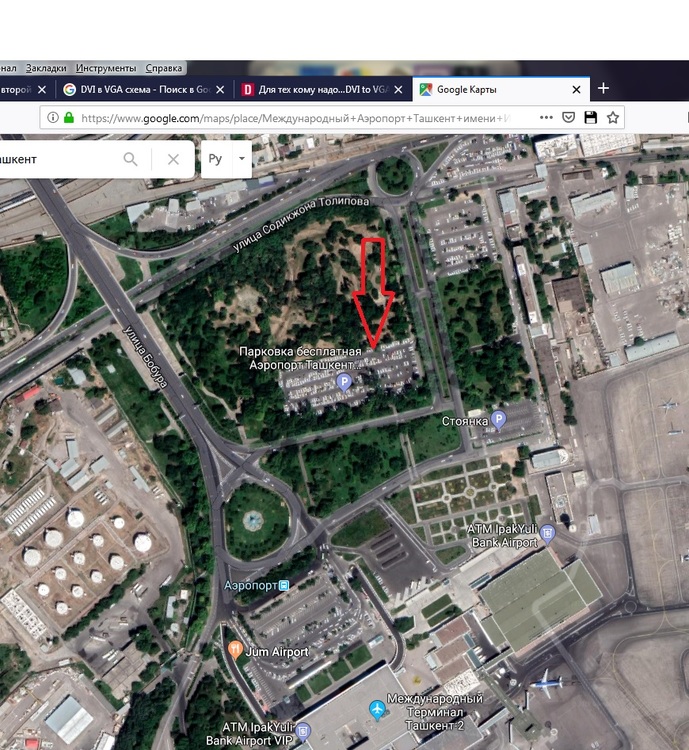Switch to the DVI в VGA схема tab

tap(145, 89)
